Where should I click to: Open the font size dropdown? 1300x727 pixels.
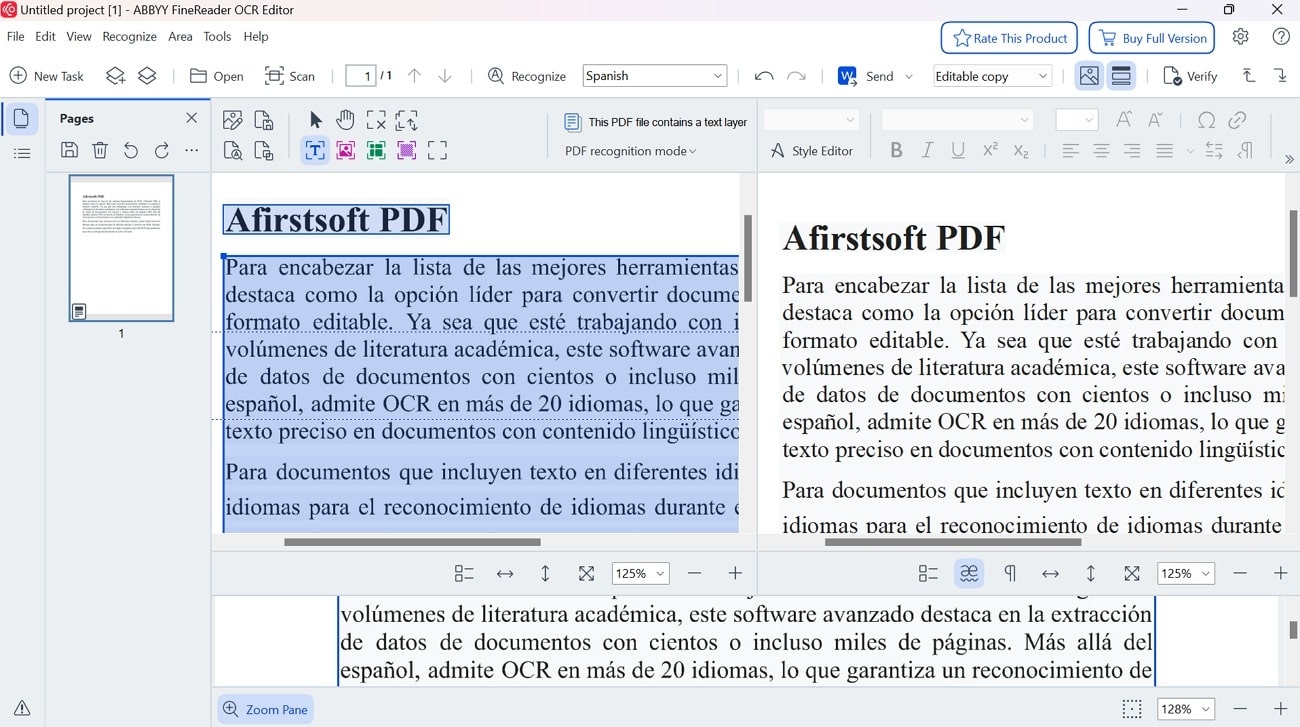(x=1077, y=120)
